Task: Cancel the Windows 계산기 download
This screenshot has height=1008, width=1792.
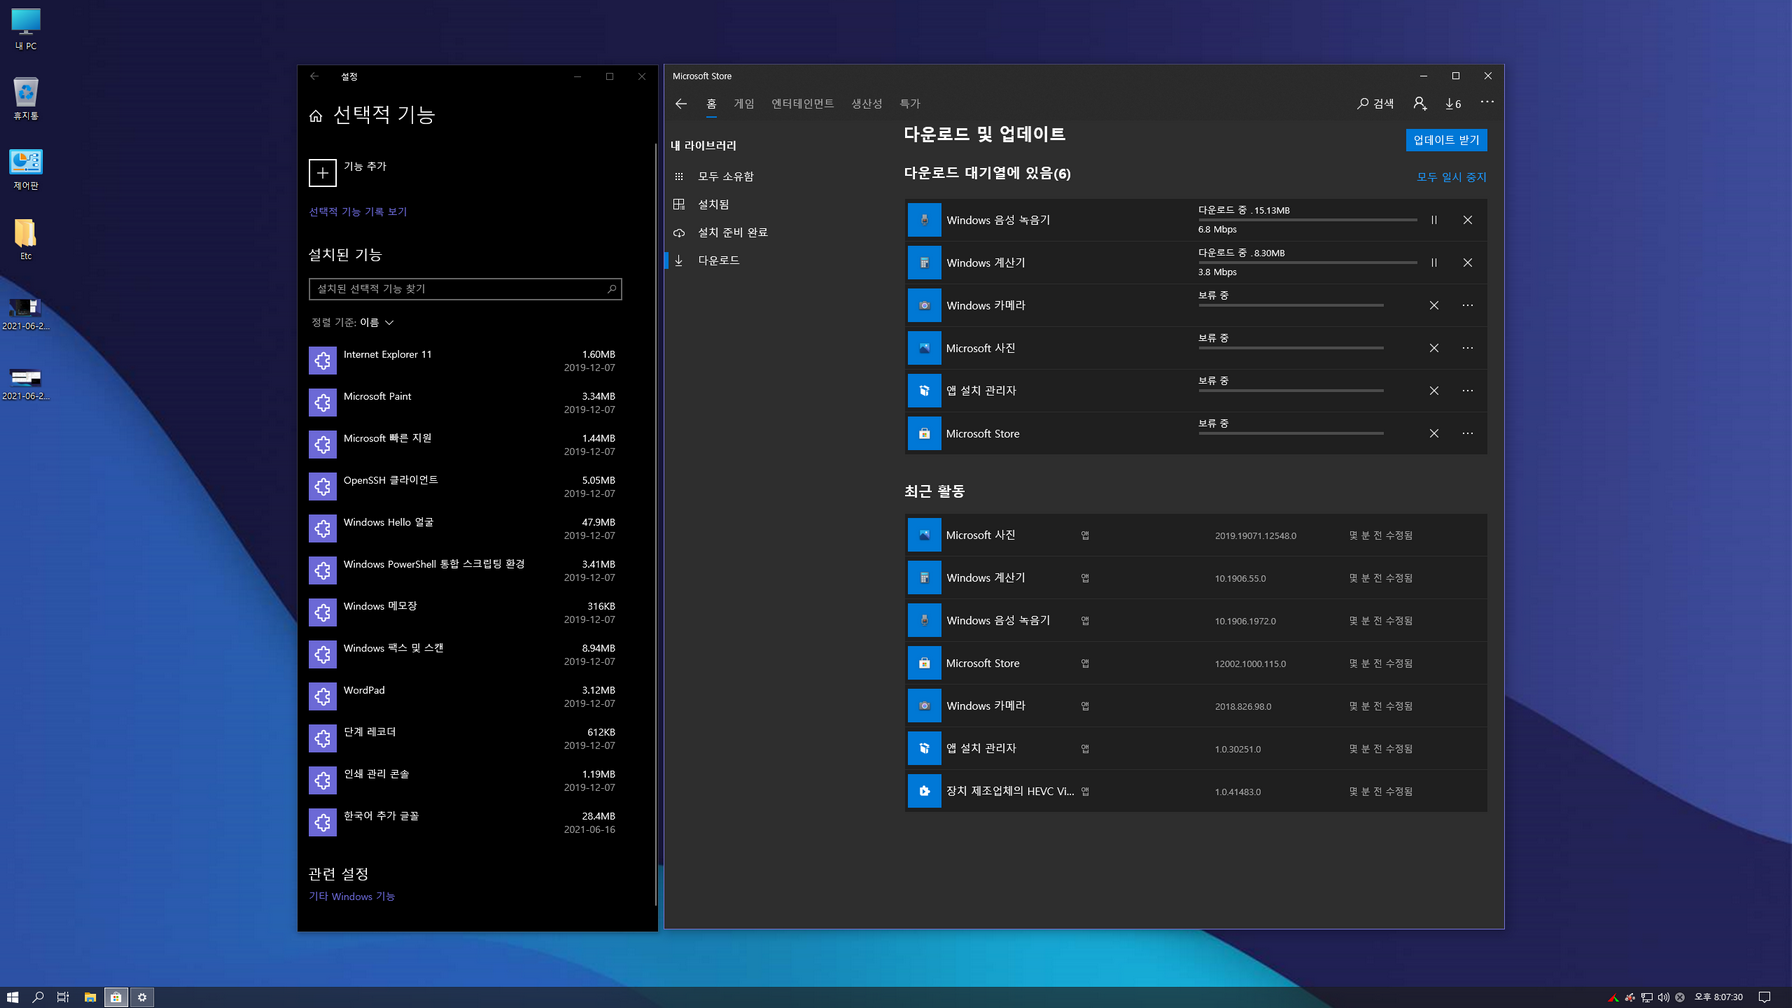Action: [x=1467, y=263]
